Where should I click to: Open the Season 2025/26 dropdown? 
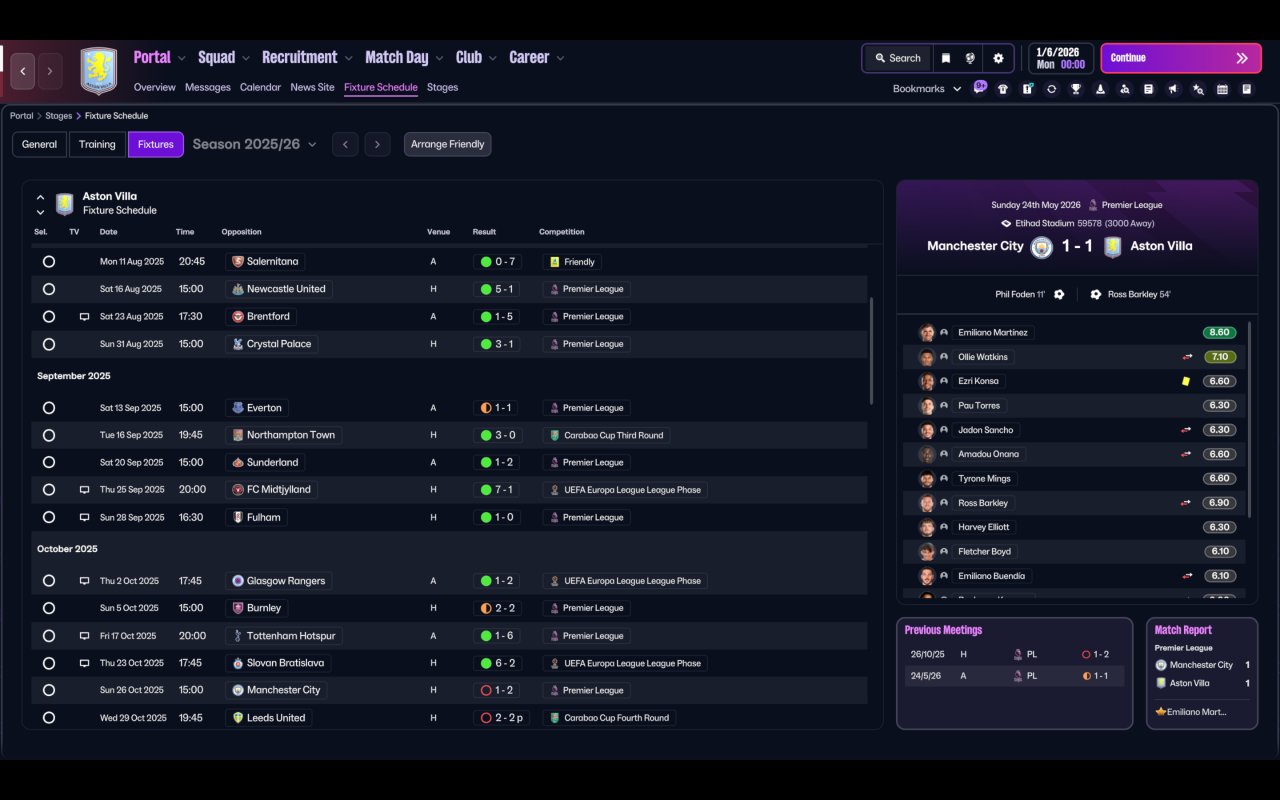(254, 144)
